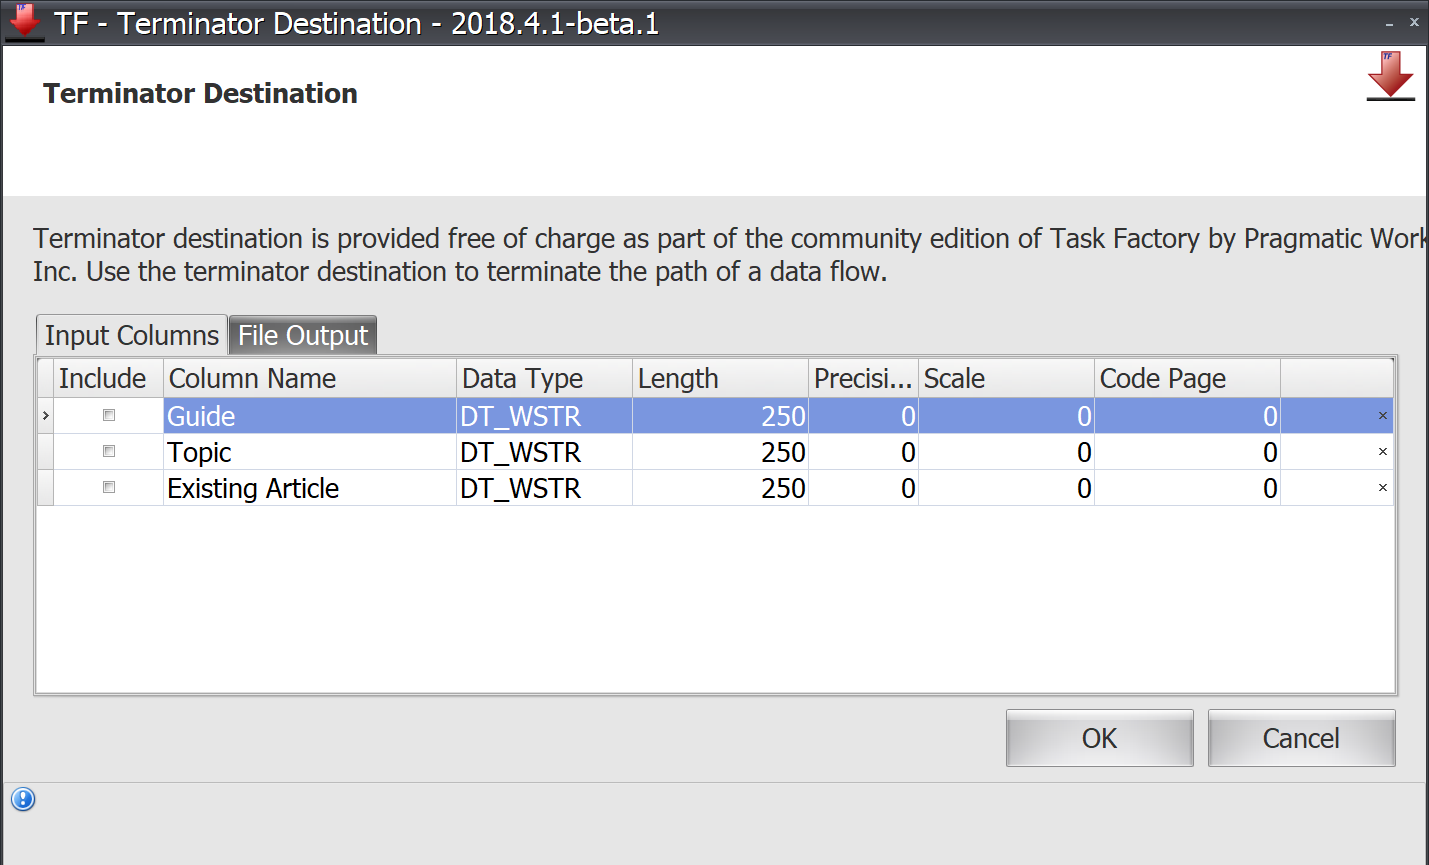Click the Guide row selector arrow
This screenshot has height=865, width=1429.
[x=45, y=416]
